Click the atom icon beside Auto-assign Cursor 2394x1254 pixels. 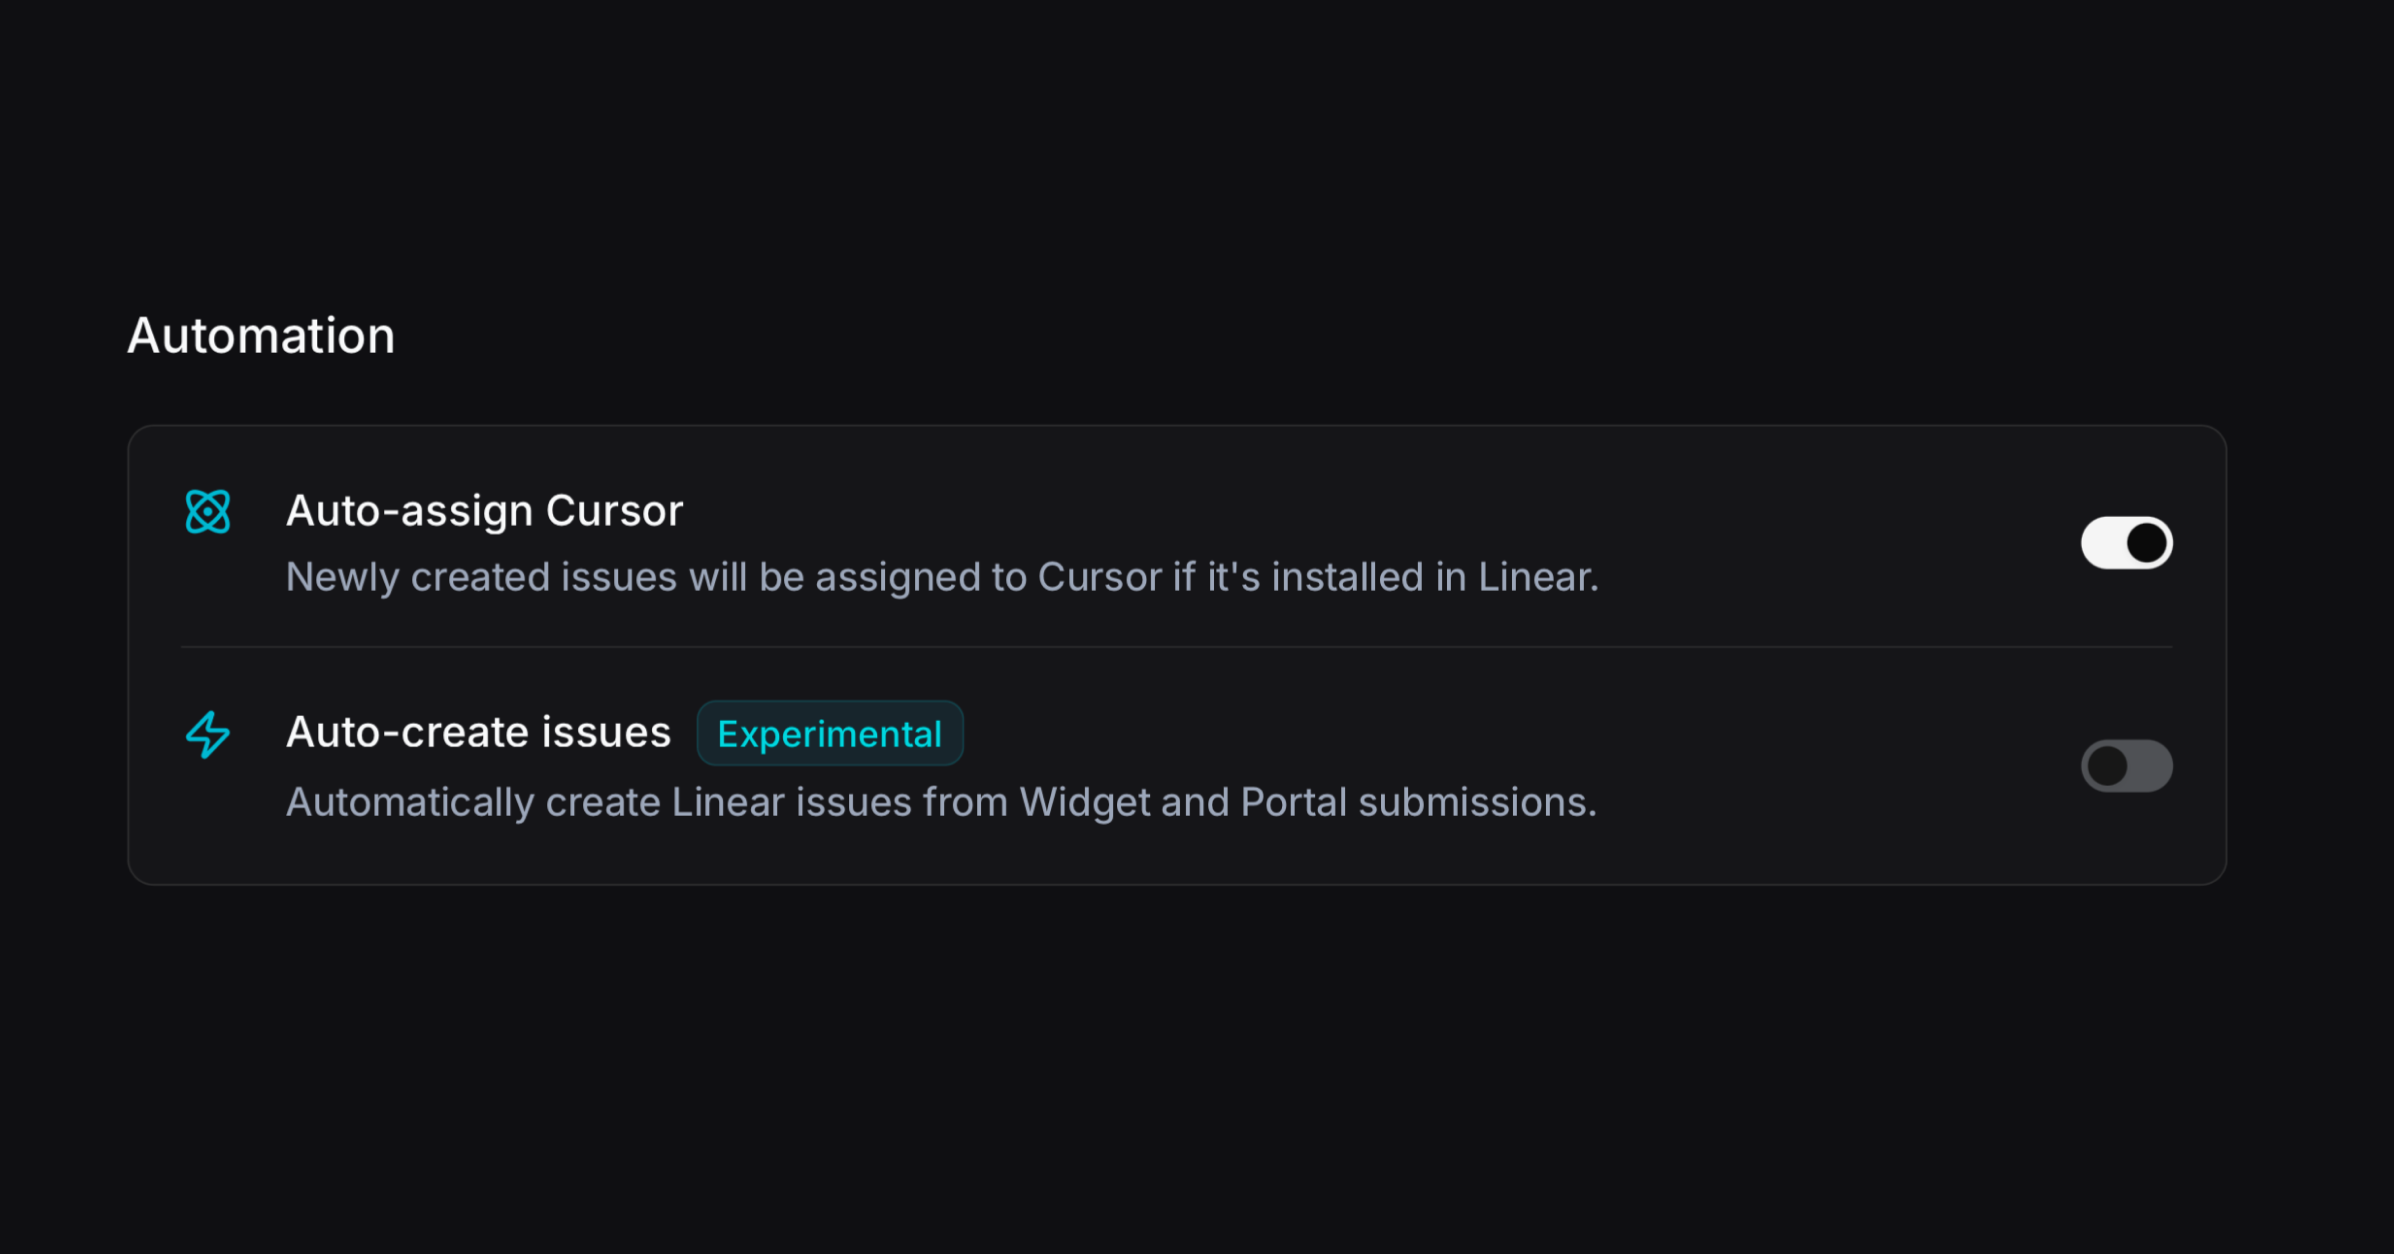click(x=208, y=511)
